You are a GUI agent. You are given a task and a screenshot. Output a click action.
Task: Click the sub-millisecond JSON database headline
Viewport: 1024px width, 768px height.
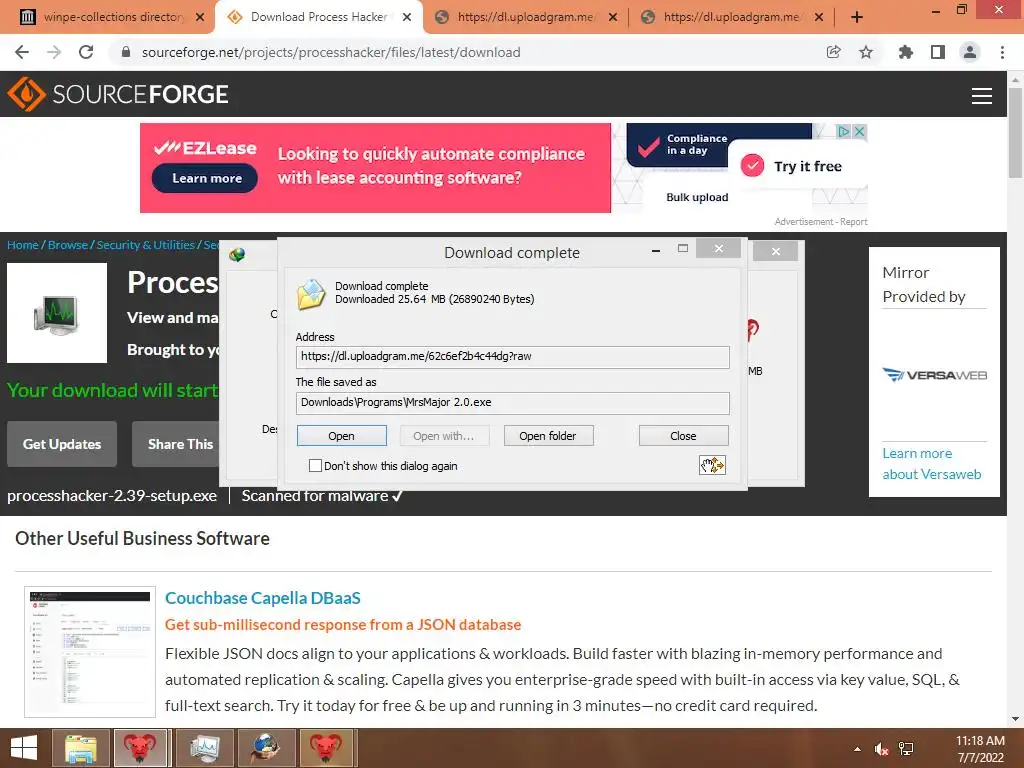point(343,624)
